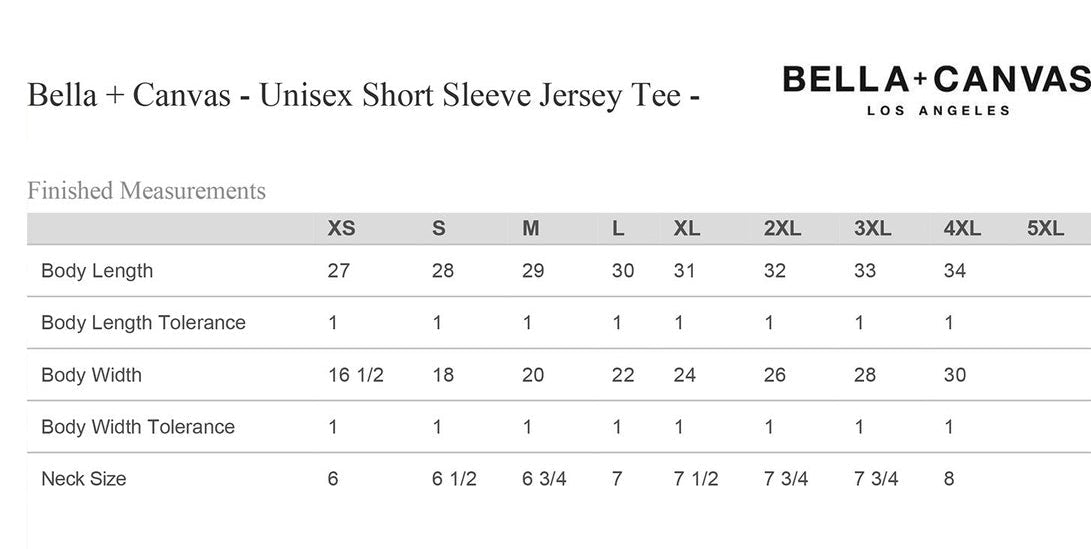Click the 2XL column header
1091x549 pixels.
[782, 228]
